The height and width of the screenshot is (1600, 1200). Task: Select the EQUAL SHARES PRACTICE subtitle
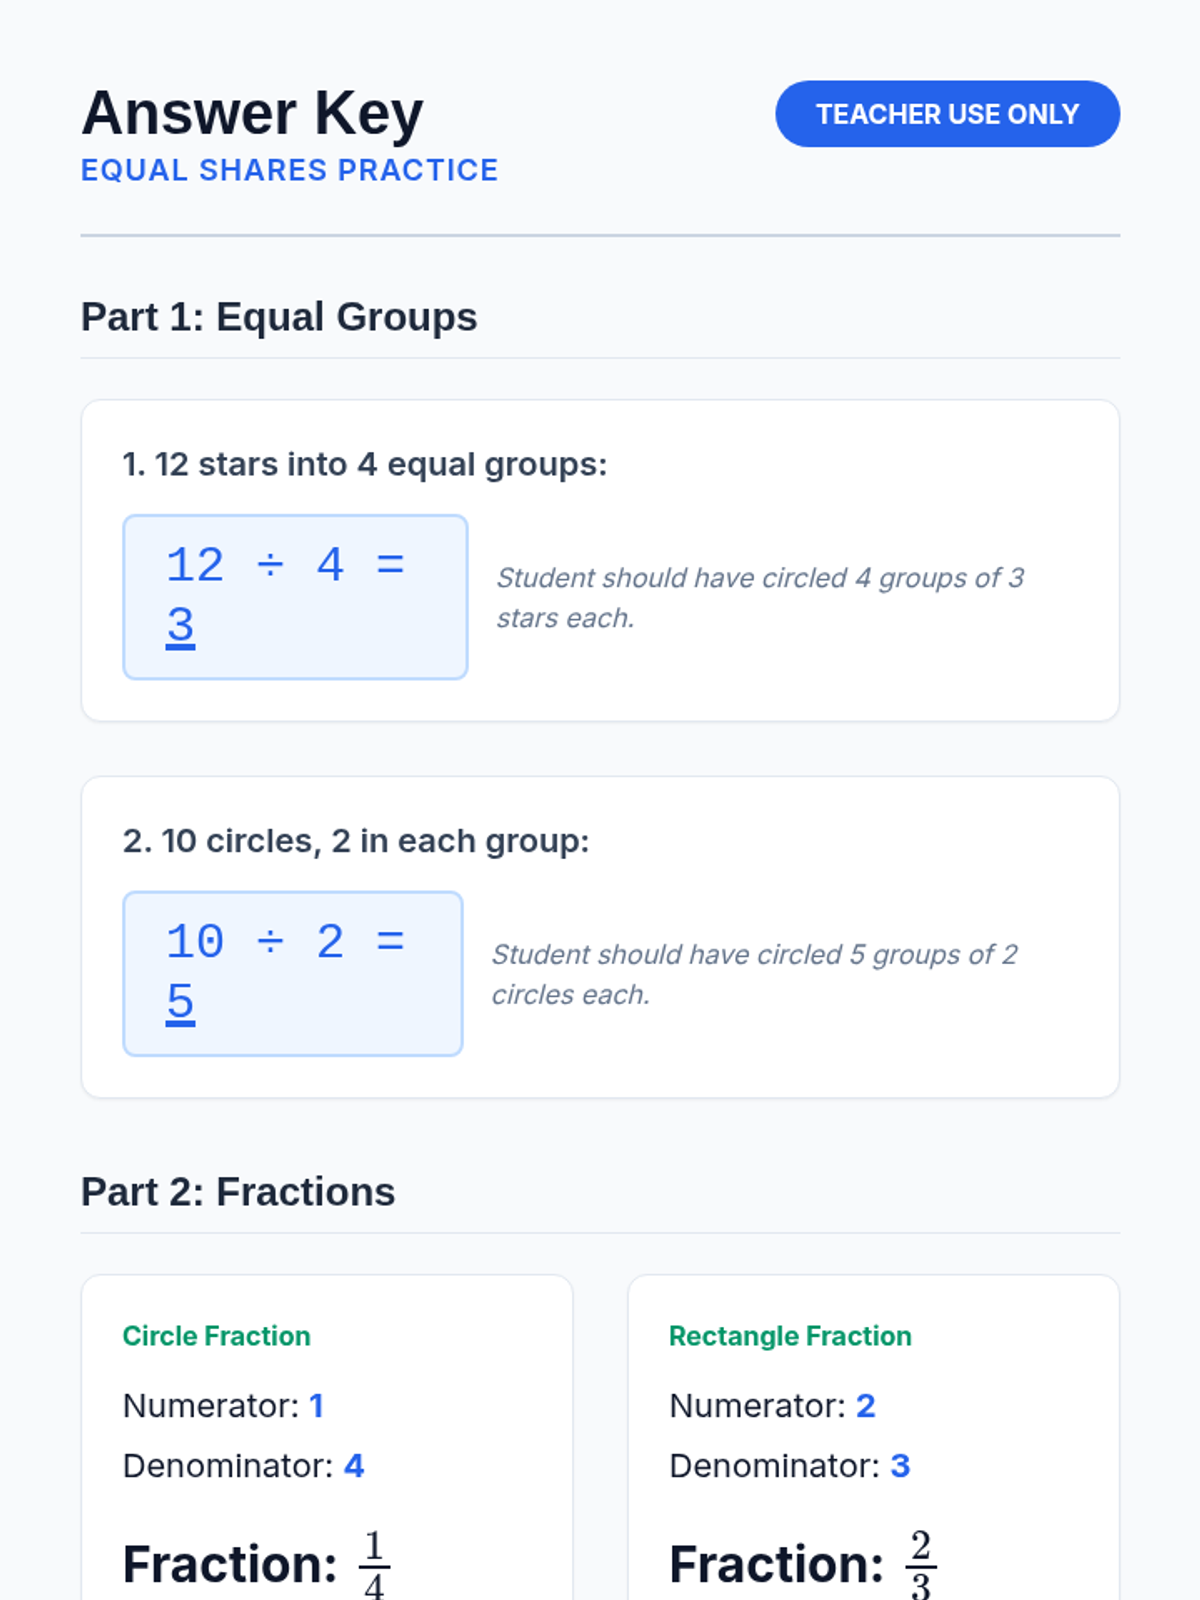click(289, 170)
